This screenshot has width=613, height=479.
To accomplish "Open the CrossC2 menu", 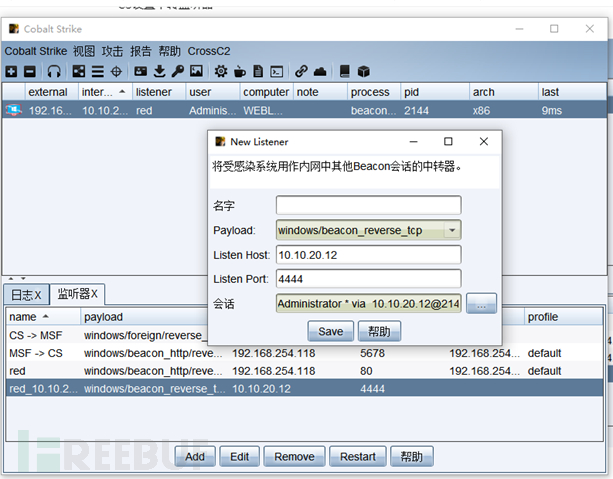I will tap(209, 51).
